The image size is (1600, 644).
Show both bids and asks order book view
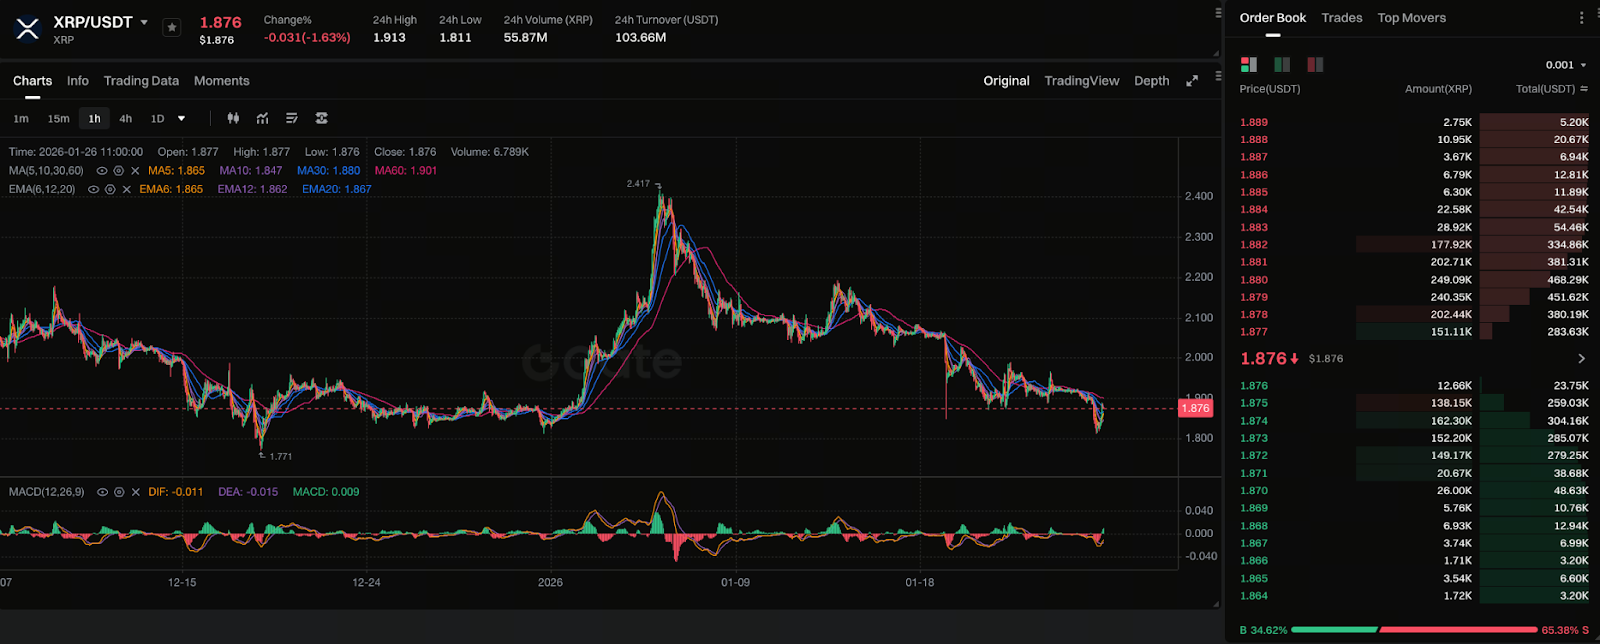click(x=1249, y=65)
